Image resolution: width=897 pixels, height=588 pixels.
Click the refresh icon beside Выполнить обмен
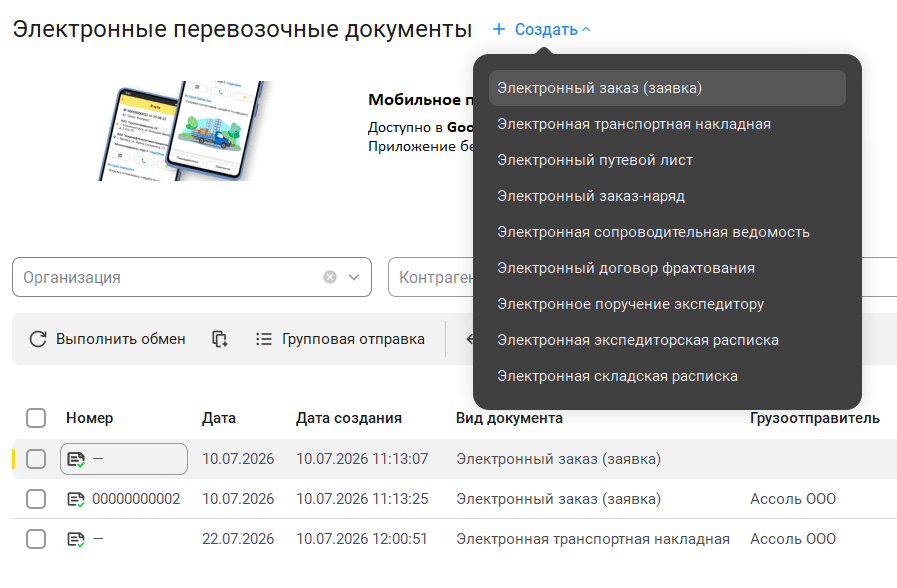pos(38,339)
